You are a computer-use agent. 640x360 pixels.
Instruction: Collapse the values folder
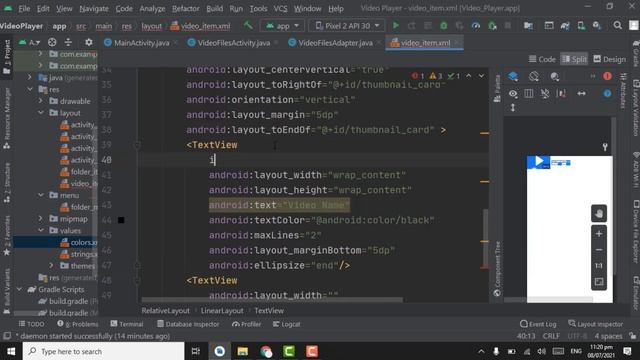40,231
